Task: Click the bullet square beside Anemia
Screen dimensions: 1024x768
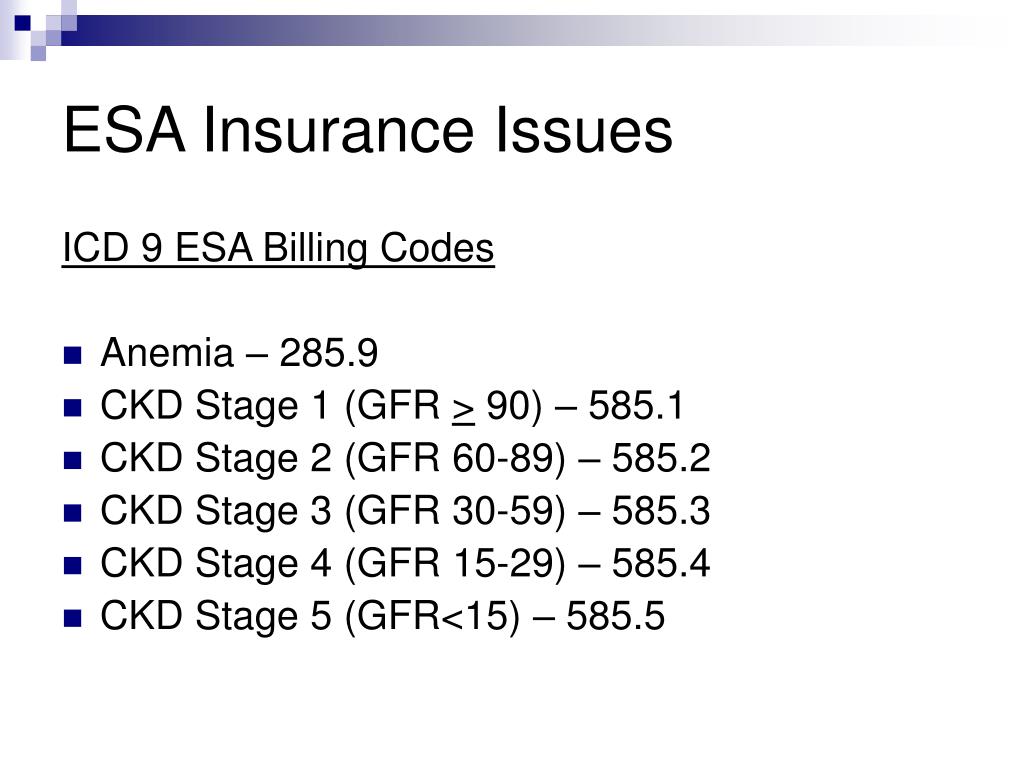Action: pyautogui.click(x=72, y=355)
